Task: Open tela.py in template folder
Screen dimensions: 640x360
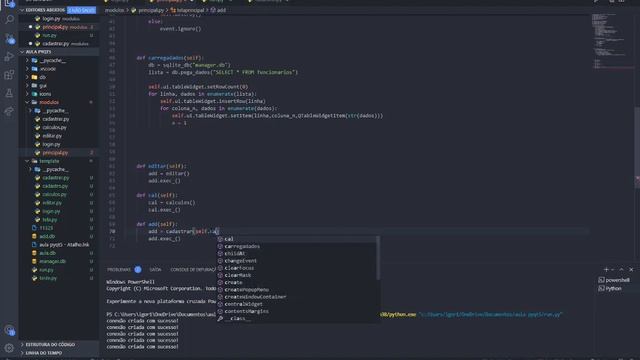Action: (x=50, y=220)
